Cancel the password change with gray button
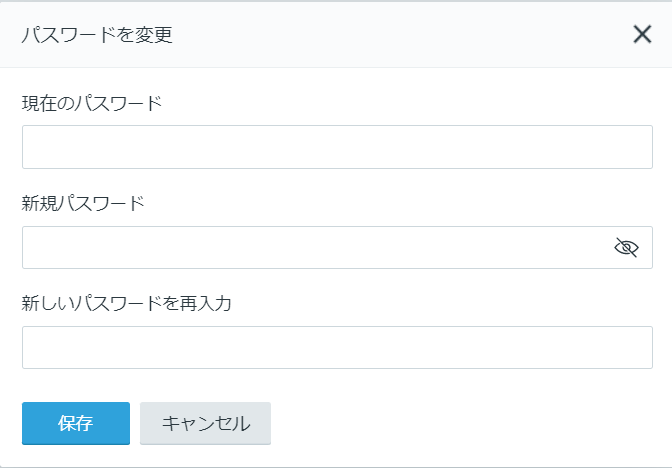 click(205, 423)
